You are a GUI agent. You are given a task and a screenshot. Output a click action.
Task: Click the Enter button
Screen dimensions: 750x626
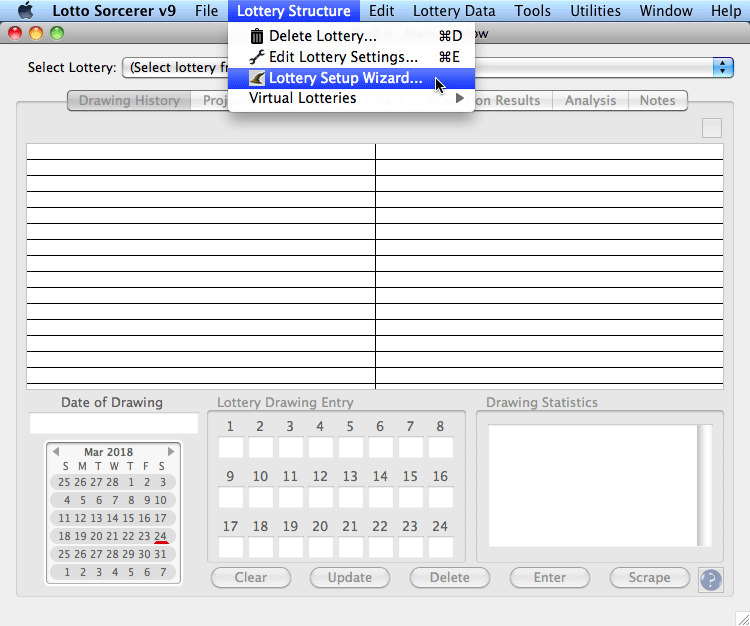(x=550, y=577)
